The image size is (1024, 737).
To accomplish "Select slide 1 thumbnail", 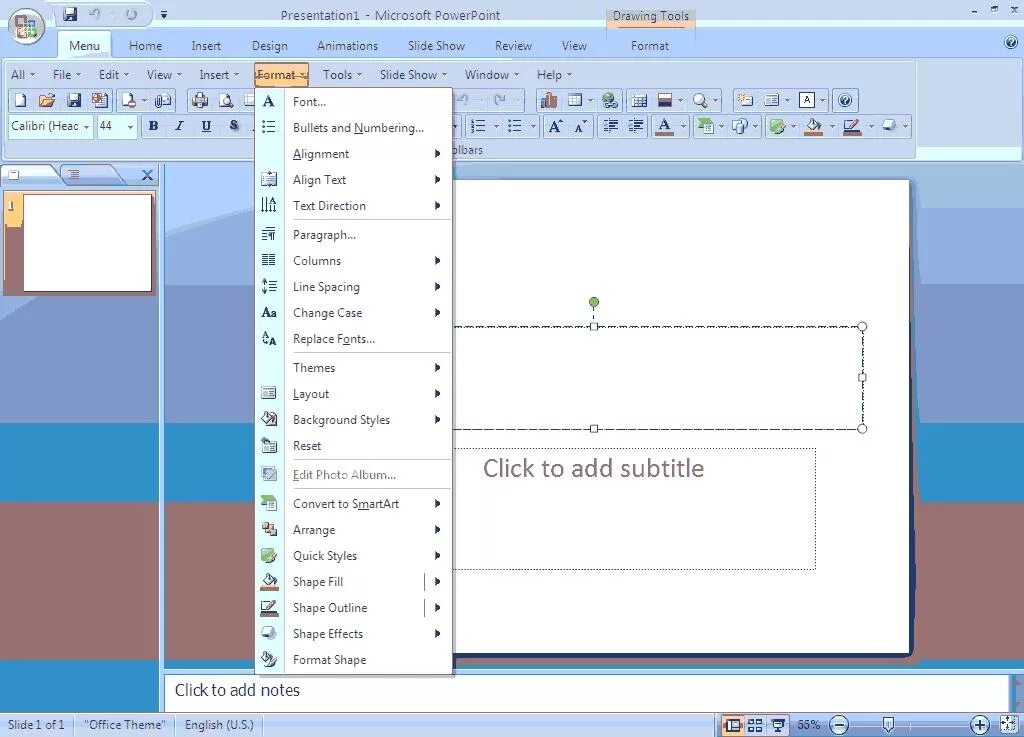I will tap(88, 243).
